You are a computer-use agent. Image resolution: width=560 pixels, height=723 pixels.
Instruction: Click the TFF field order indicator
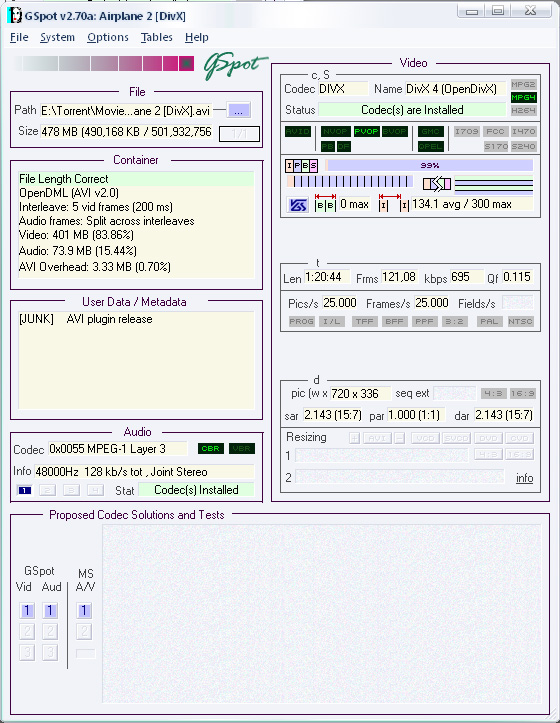coord(364,321)
